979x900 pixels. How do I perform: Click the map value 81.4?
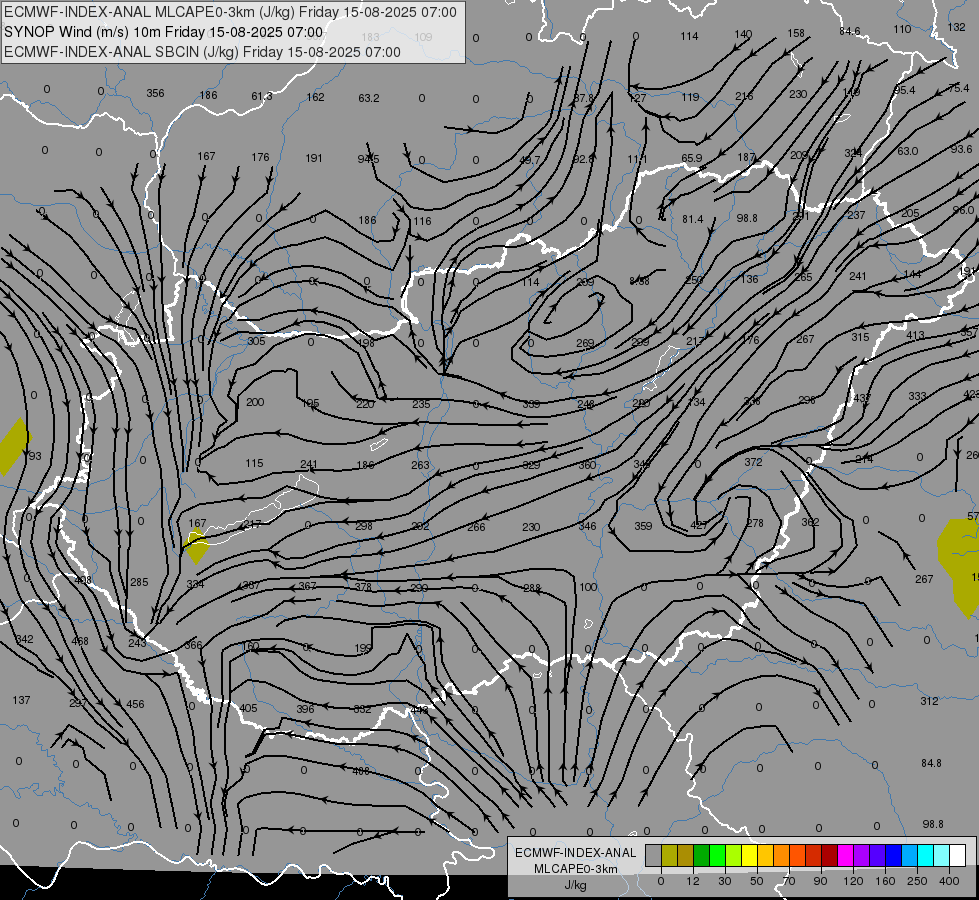pyautogui.click(x=693, y=219)
